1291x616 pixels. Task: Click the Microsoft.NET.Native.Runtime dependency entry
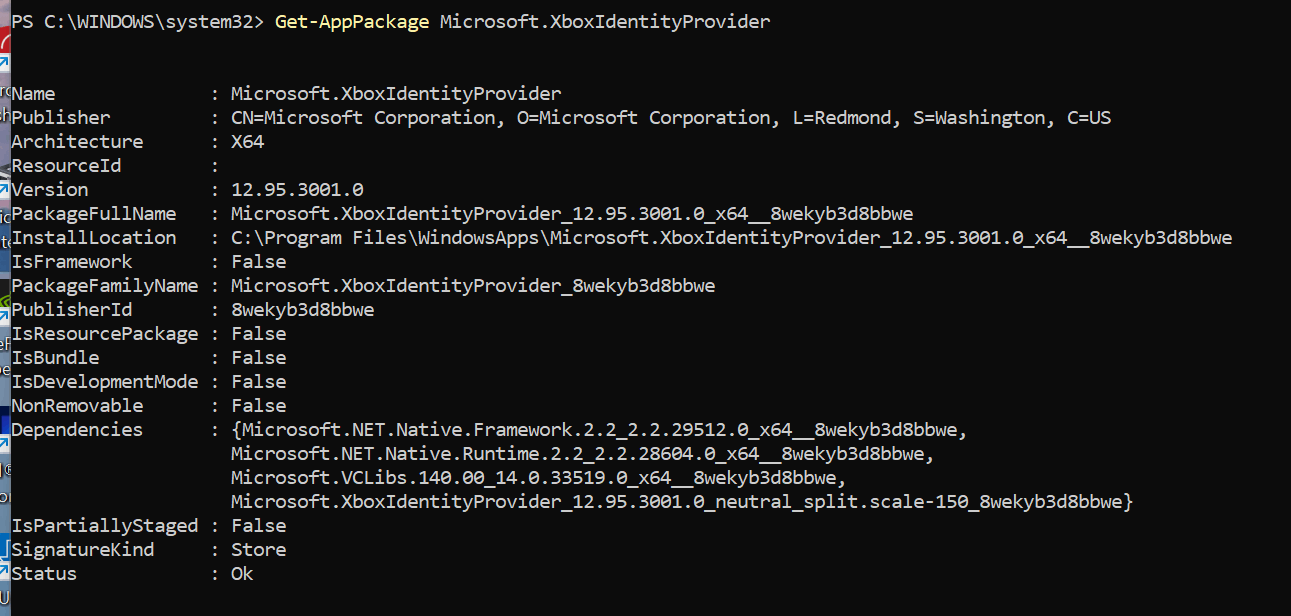tap(582, 454)
